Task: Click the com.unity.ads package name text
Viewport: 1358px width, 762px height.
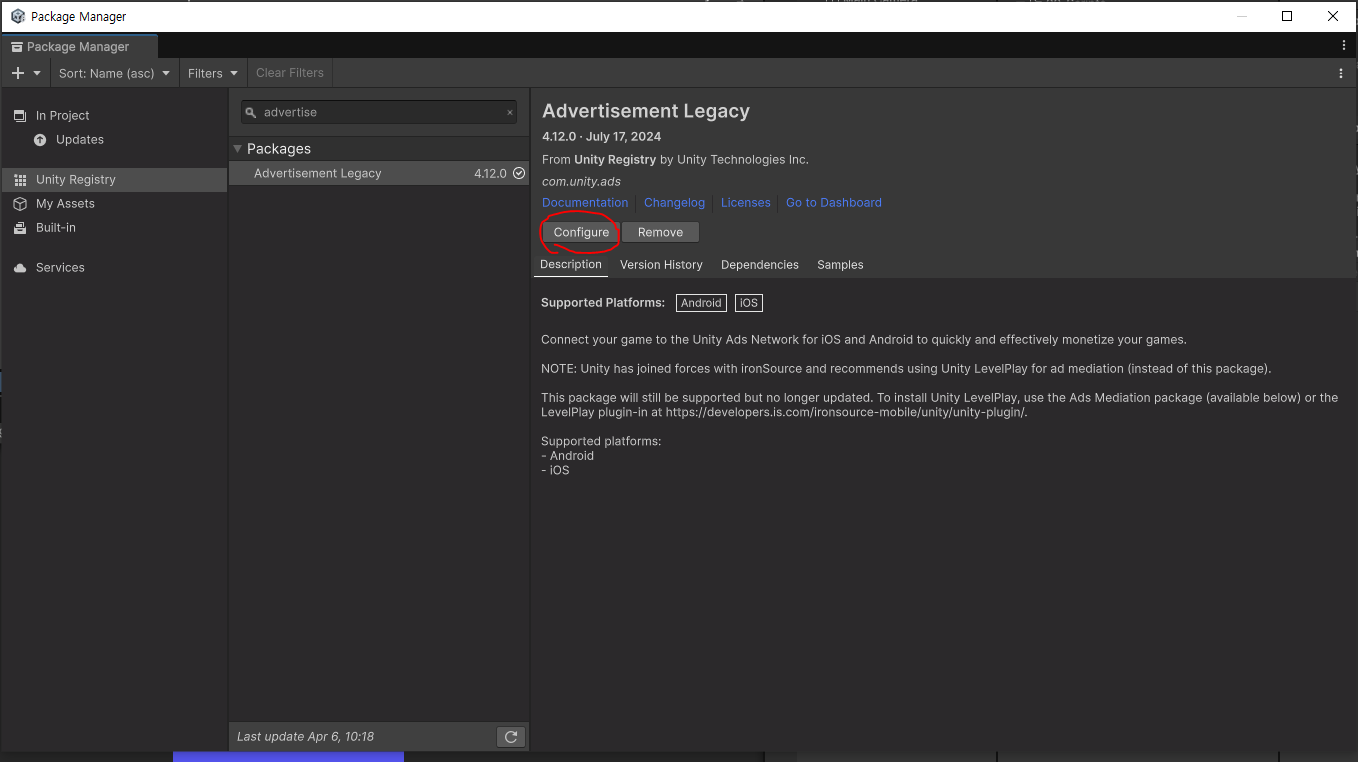Action: [x=581, y=181]
